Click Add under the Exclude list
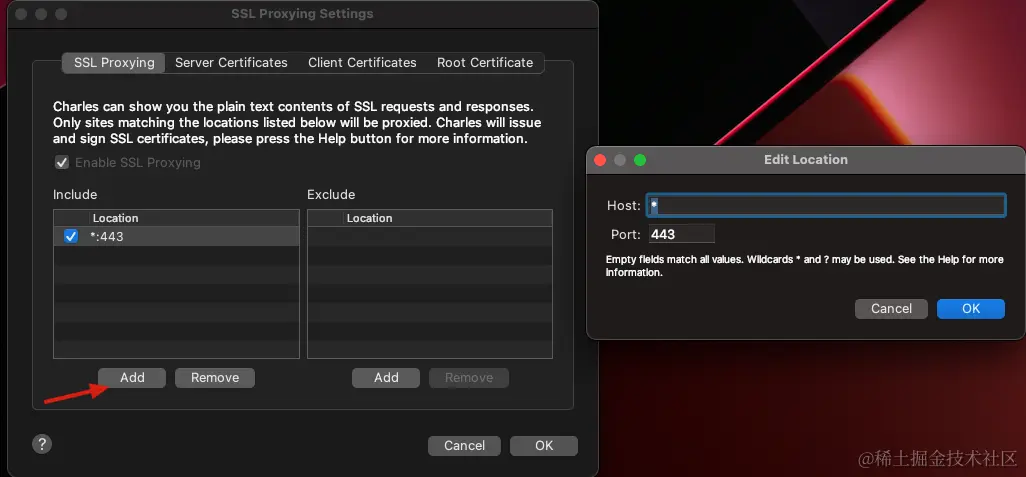1026x477 pixels. click(386, 378)
